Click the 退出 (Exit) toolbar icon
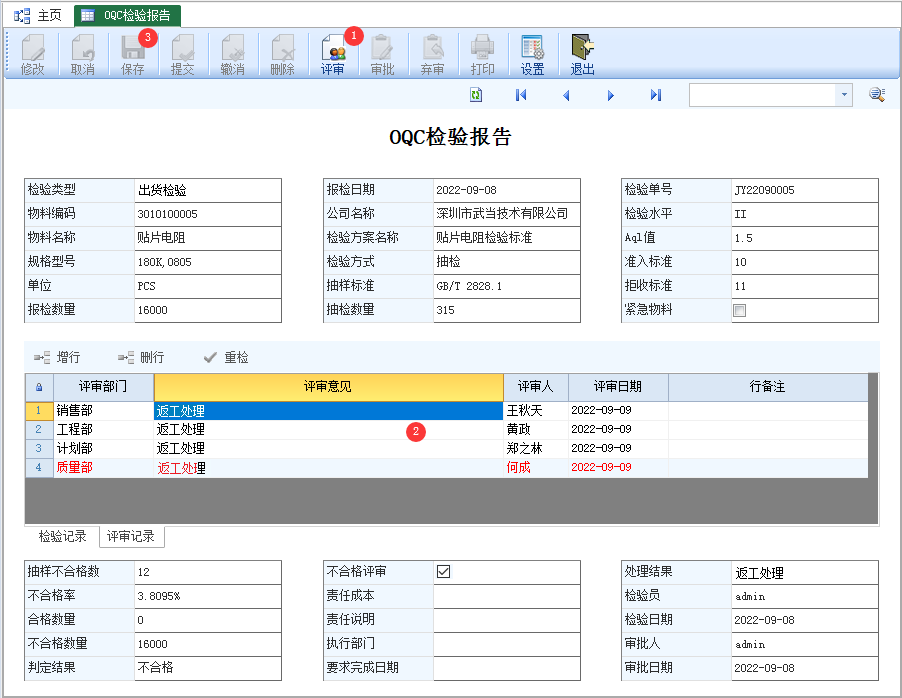 tap(582, 54)
